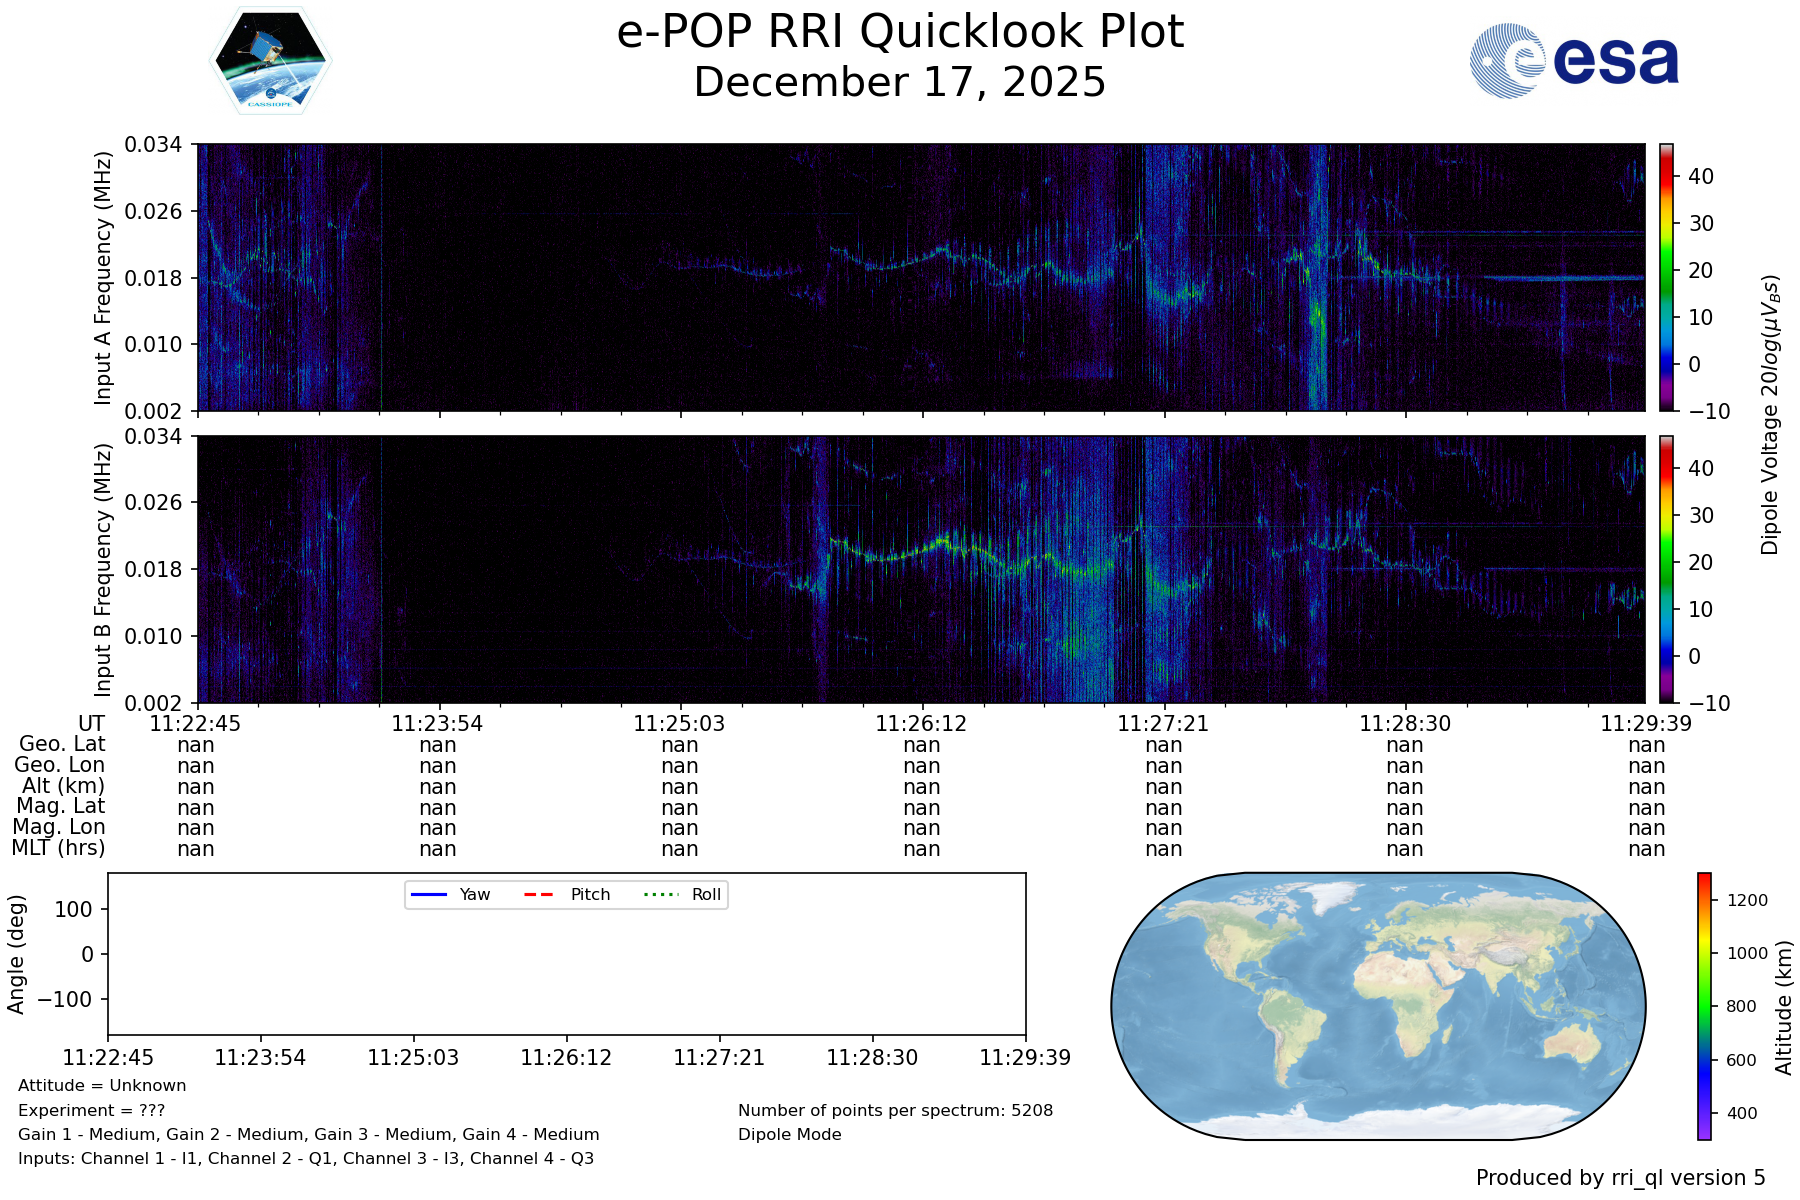Click the blue Yaw legend line
This screenshot has width=1800, height=1200.
click(429, 894)
